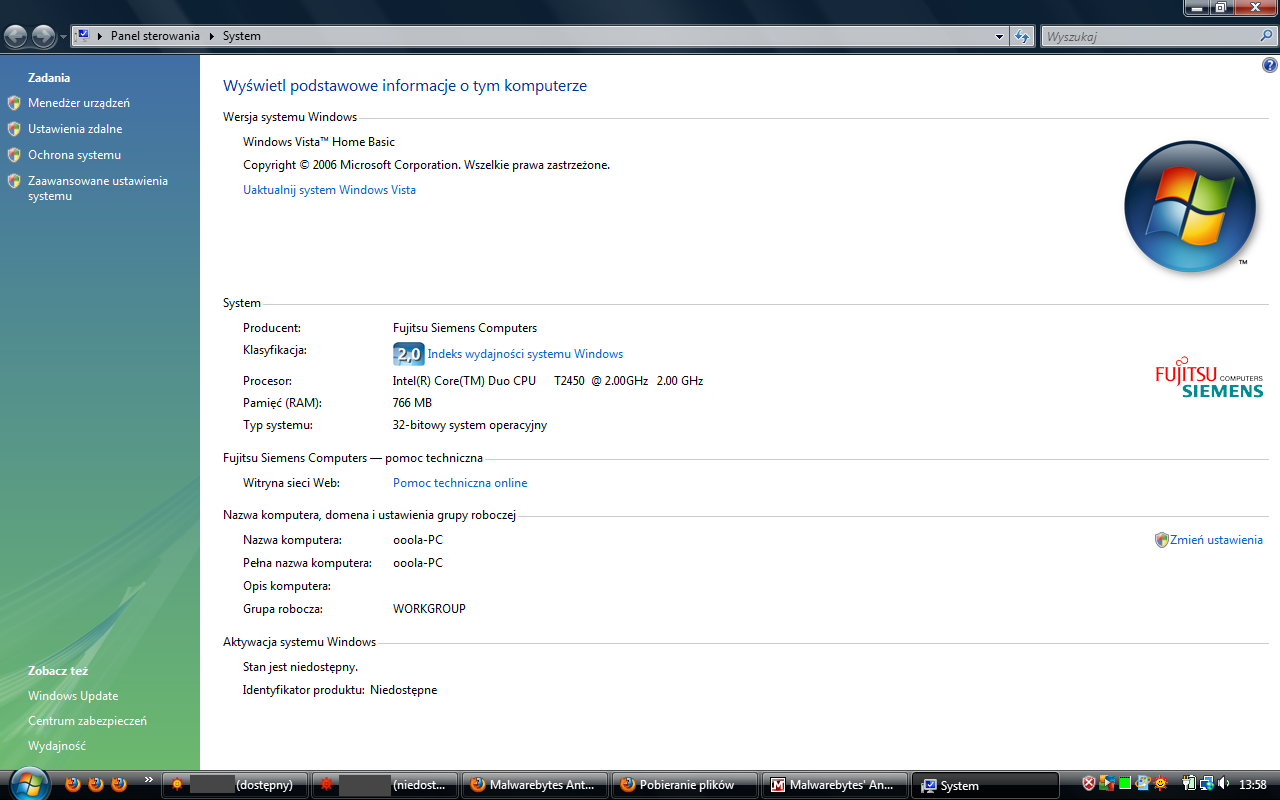Select the System breadcrumb segment
This screenshot has height=800, width=1280.
click(x=242, y=36)
